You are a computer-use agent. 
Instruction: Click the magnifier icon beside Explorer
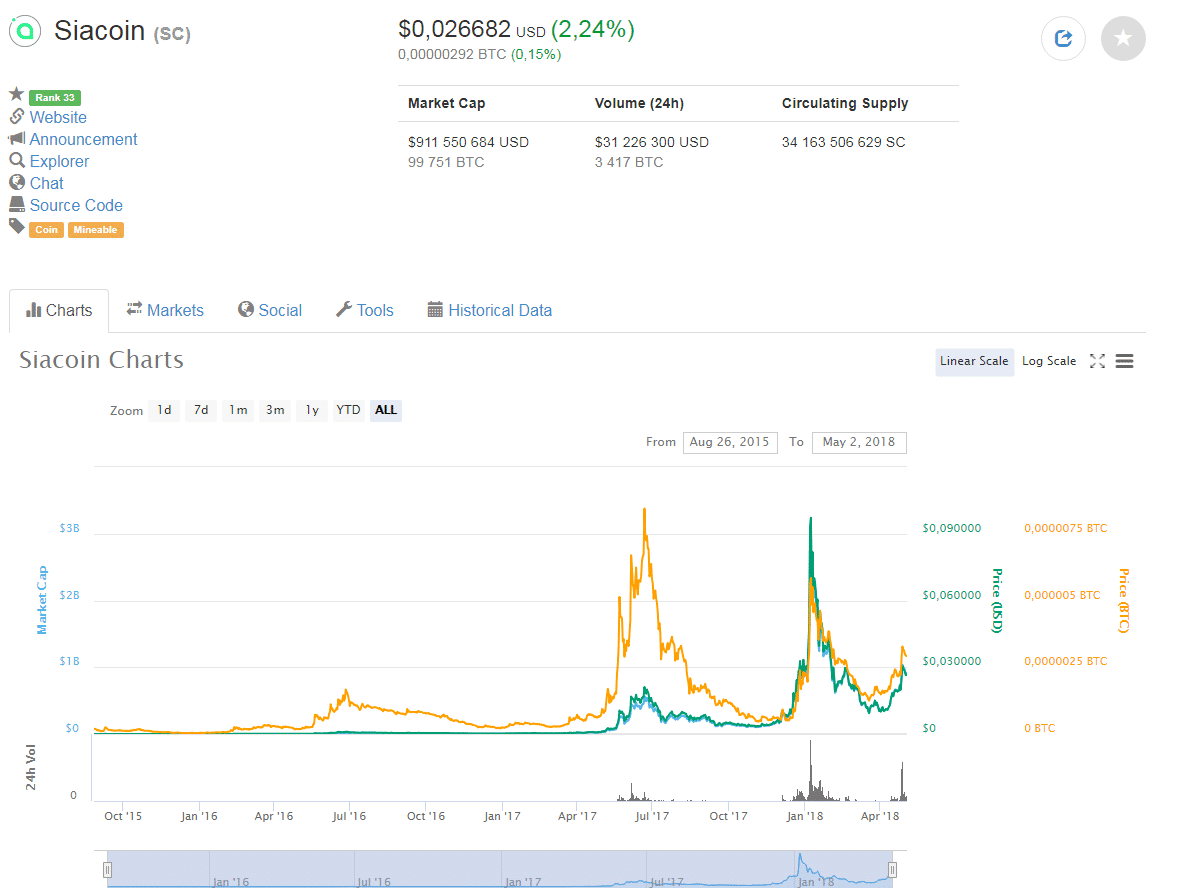[x=17, y=160]
